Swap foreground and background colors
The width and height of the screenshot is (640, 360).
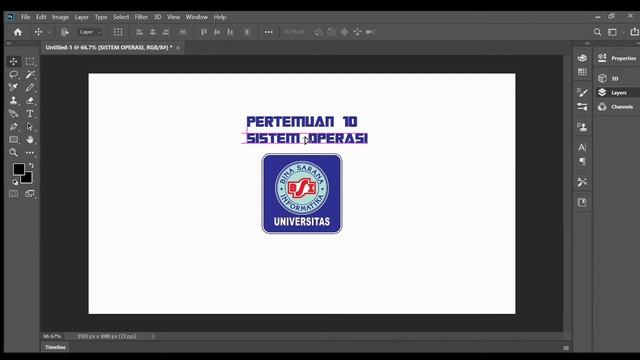pos(31,165)
